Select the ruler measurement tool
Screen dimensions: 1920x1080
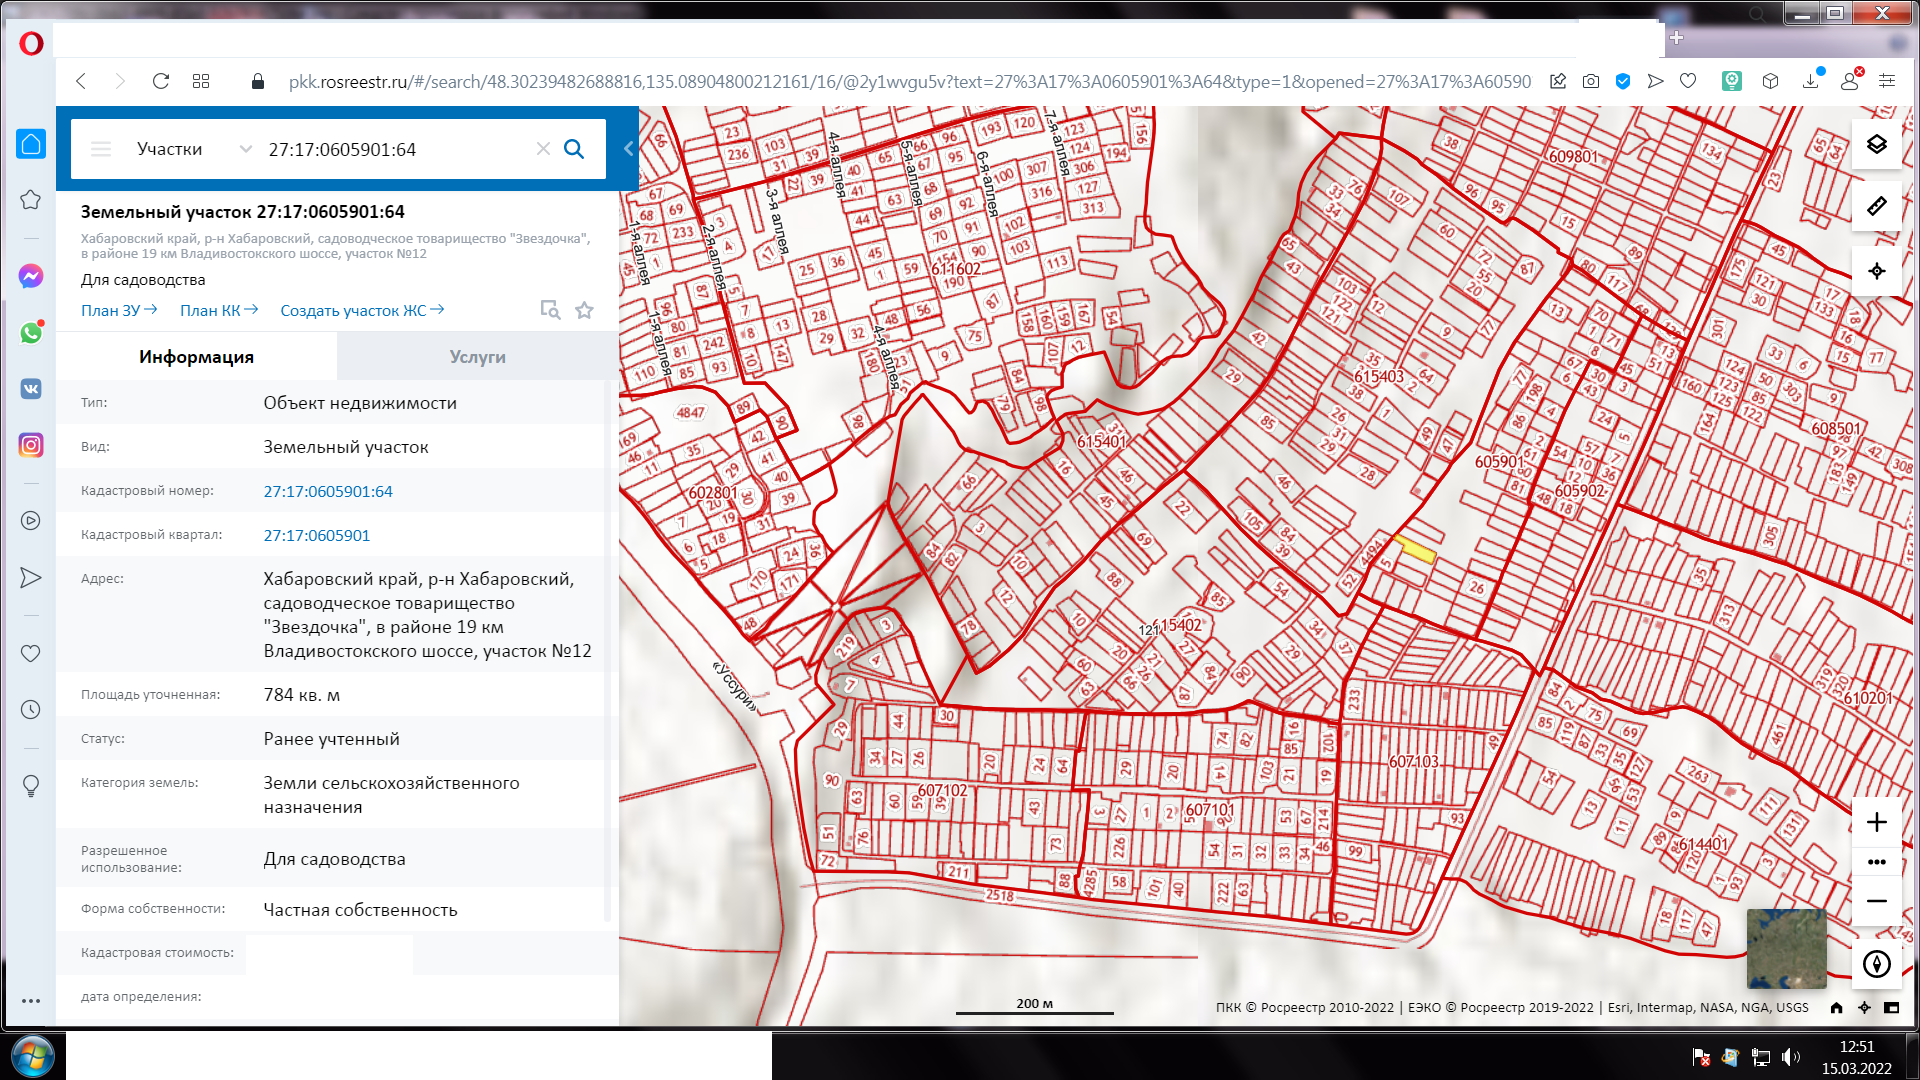[x=1876, y=206]
